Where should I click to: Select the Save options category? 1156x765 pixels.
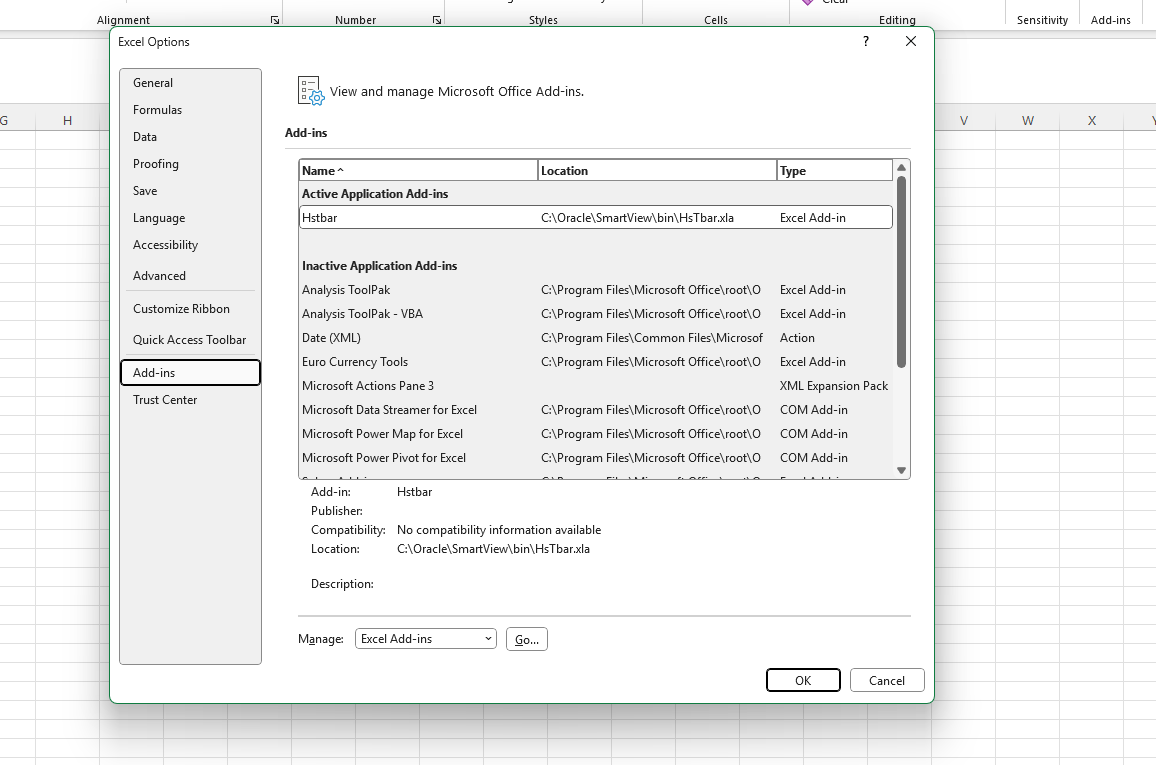(190, 191)
